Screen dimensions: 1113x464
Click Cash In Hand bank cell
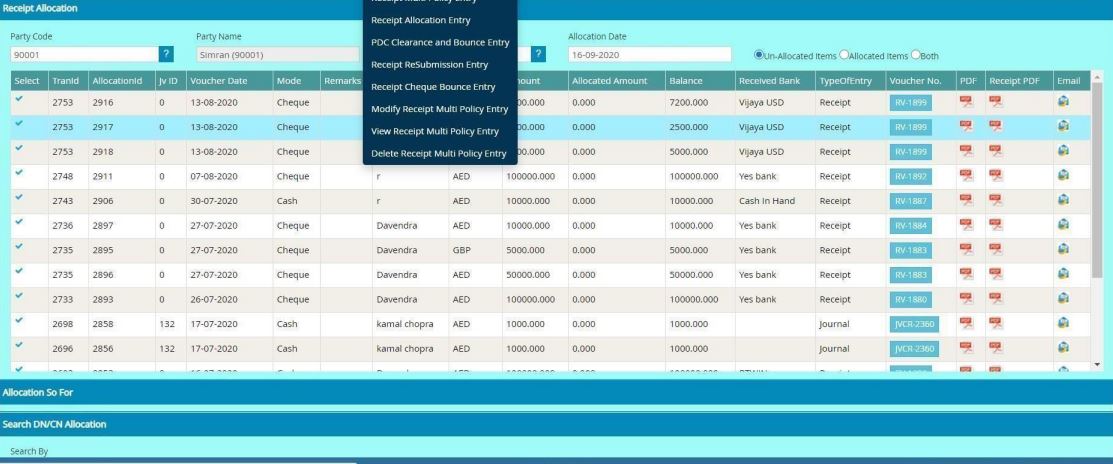point(774,201)
